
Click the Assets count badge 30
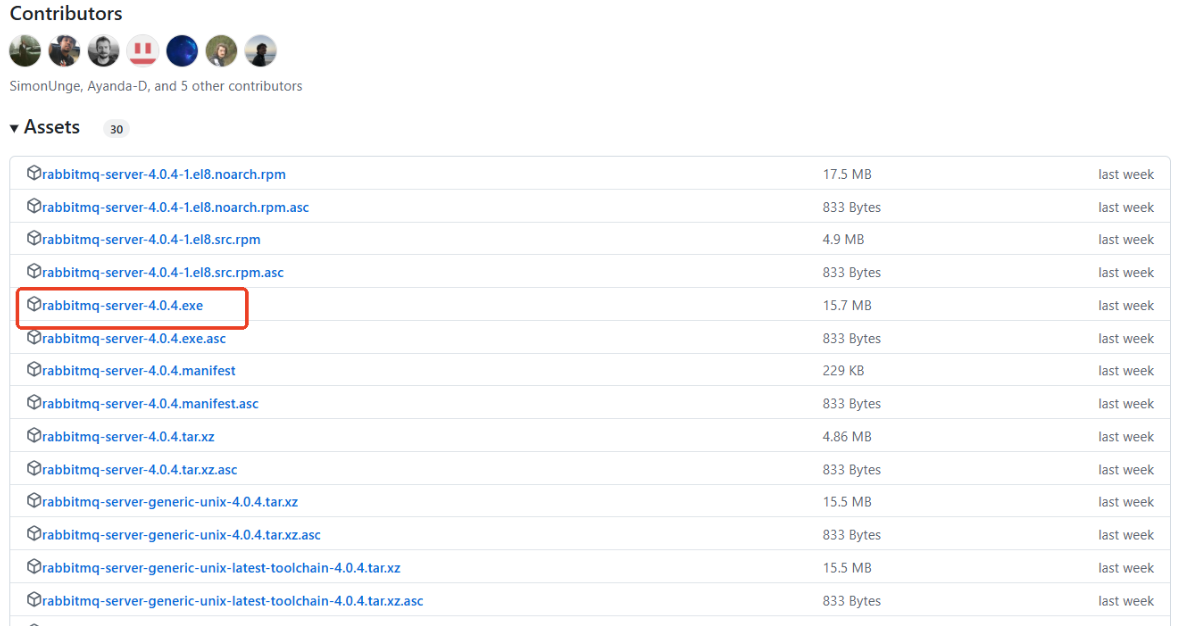coord(116,129)
